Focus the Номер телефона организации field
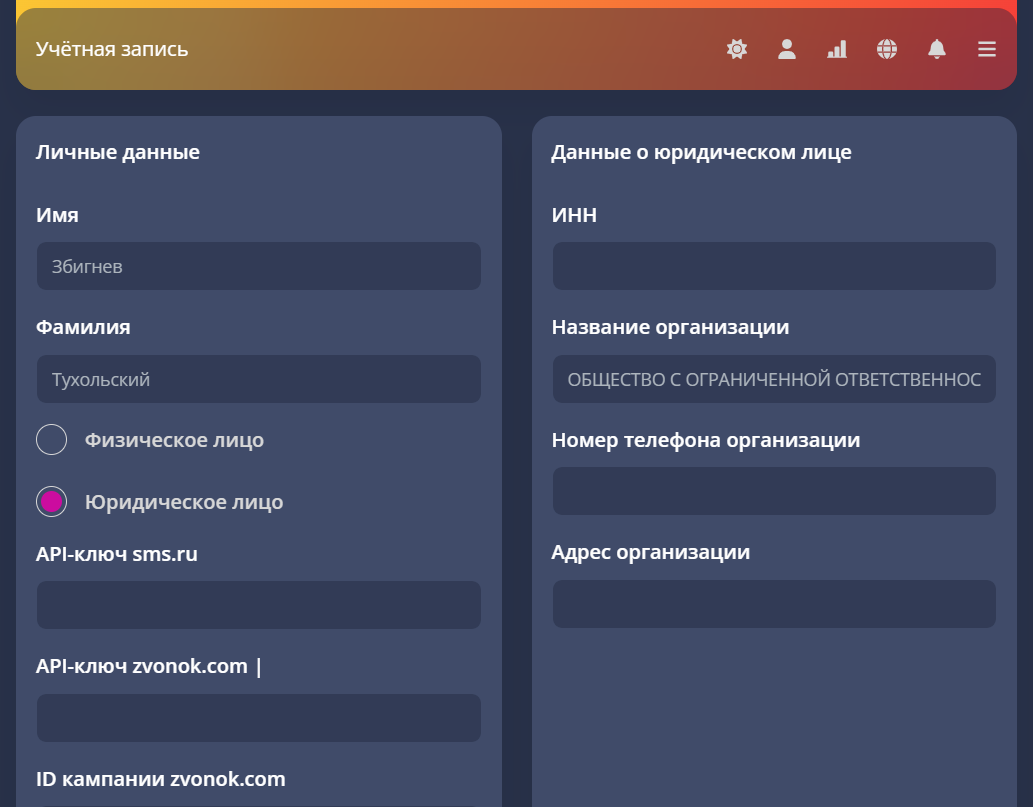Screen dimensions: 1033x807 [x=774, y=491]
